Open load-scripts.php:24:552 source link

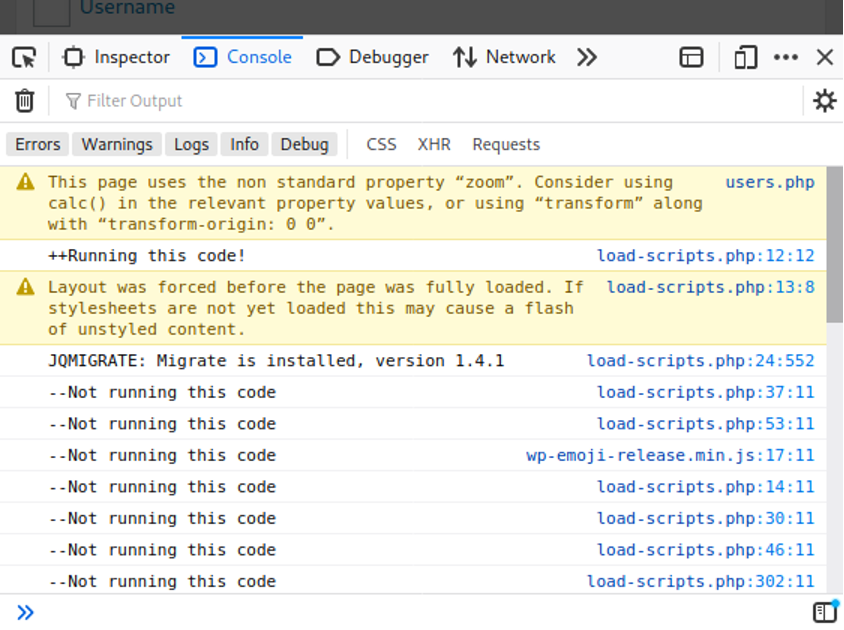(x=701, y=361)
